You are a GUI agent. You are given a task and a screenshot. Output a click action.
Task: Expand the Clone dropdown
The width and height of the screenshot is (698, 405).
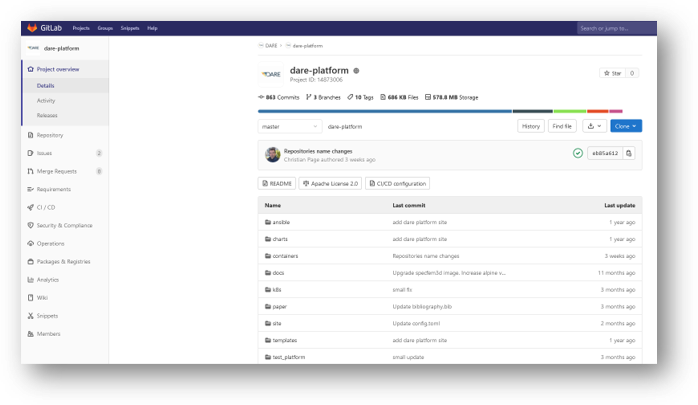[x=626, y=126]
